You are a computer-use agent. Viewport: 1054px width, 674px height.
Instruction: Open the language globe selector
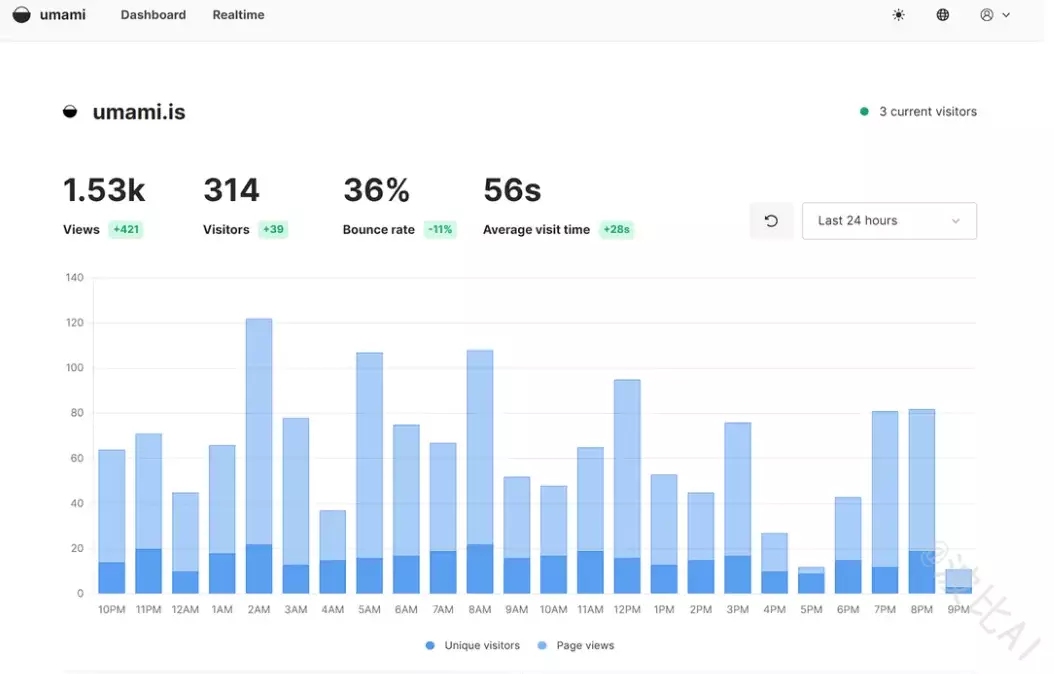pos(942,15)
